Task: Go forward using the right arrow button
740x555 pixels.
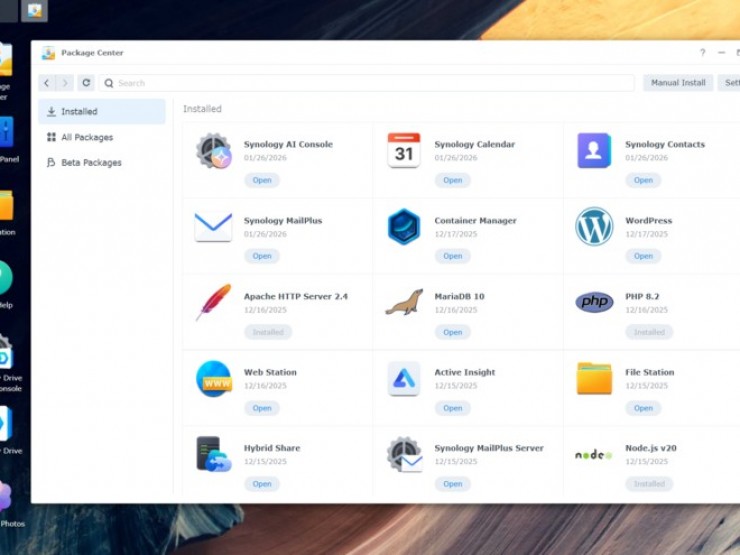Action: tap(65, 83)
